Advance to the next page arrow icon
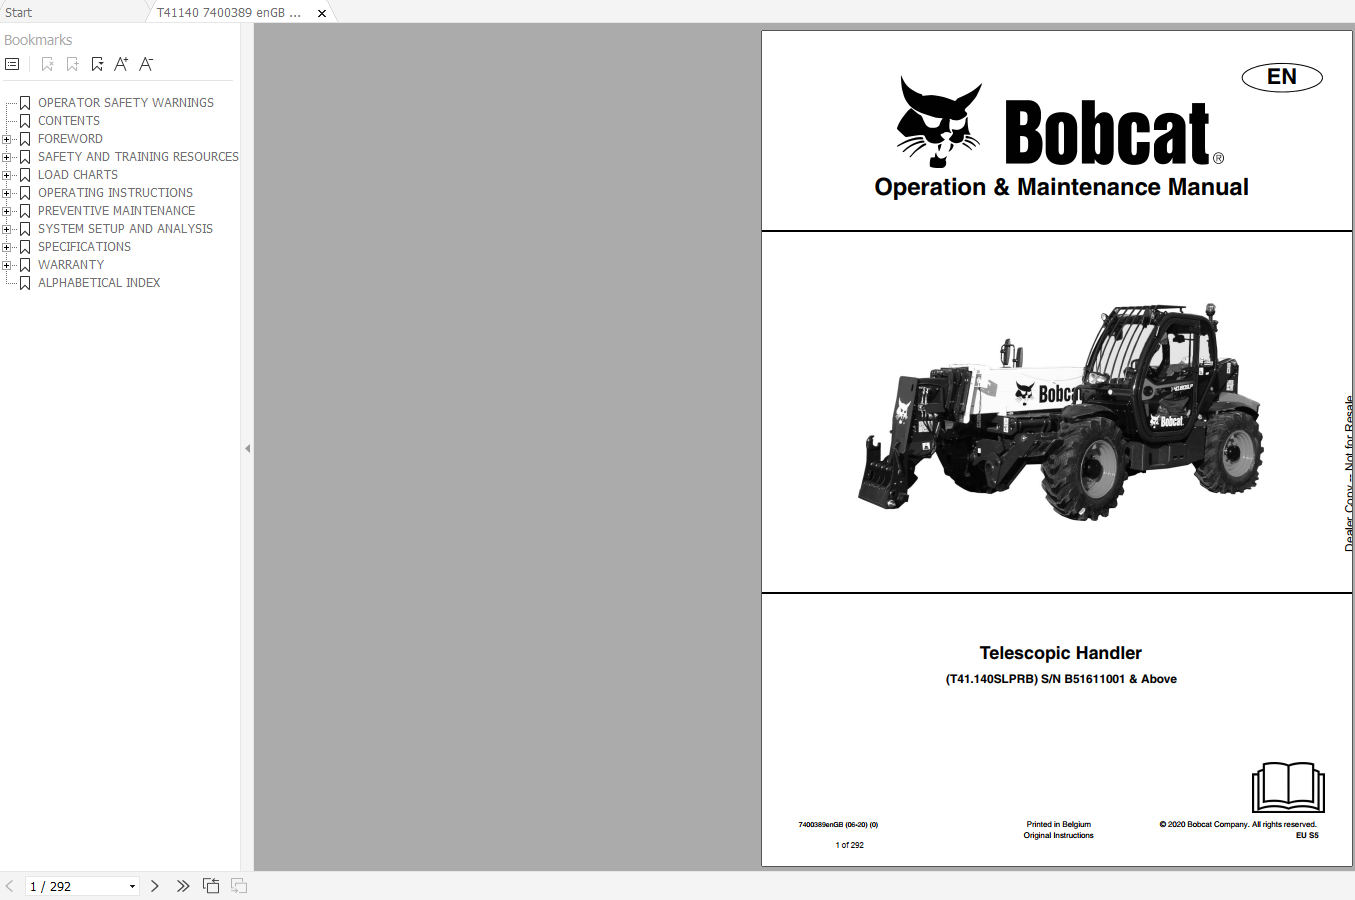The width and height of the screenshot is (1355, 900). click(155, 886)
